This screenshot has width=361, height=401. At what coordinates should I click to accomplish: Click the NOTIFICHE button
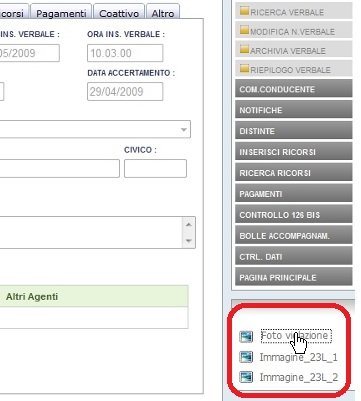(293, 110)
